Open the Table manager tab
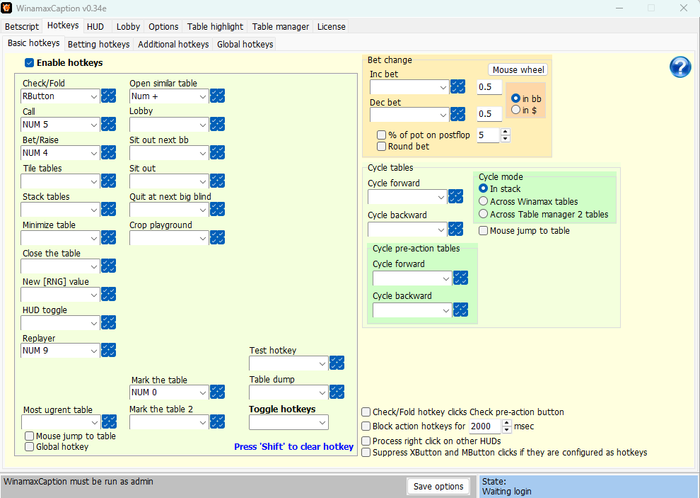Image resolution: width=700 pixels, height=498 pixels. point(280,27)
